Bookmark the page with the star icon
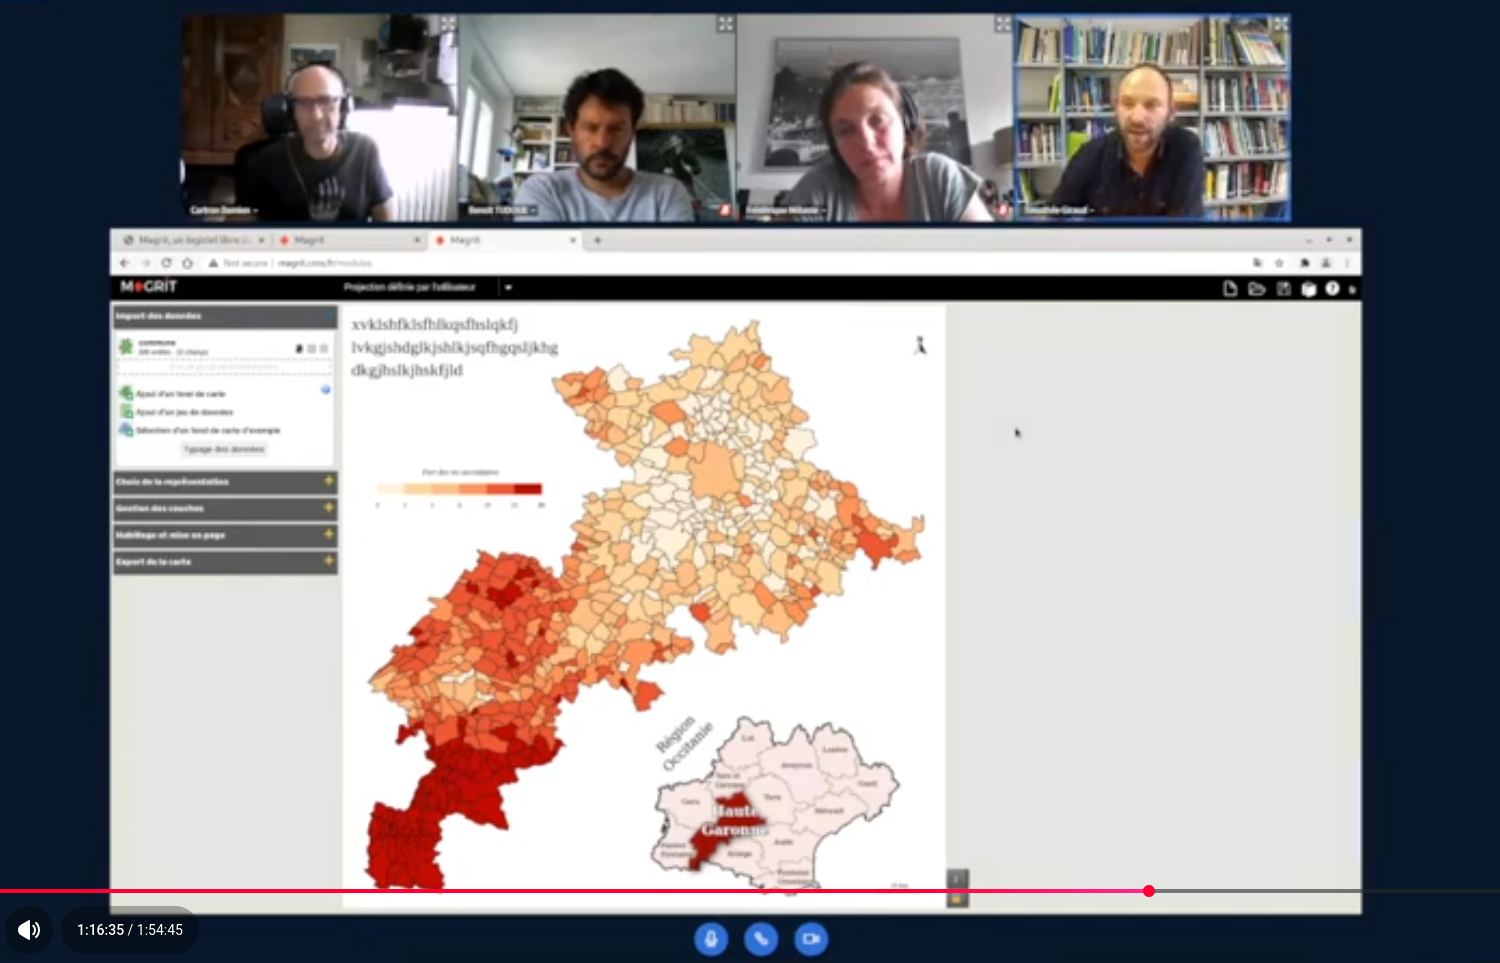This screenshot has width=1500, height=963. coord(1279,263)
